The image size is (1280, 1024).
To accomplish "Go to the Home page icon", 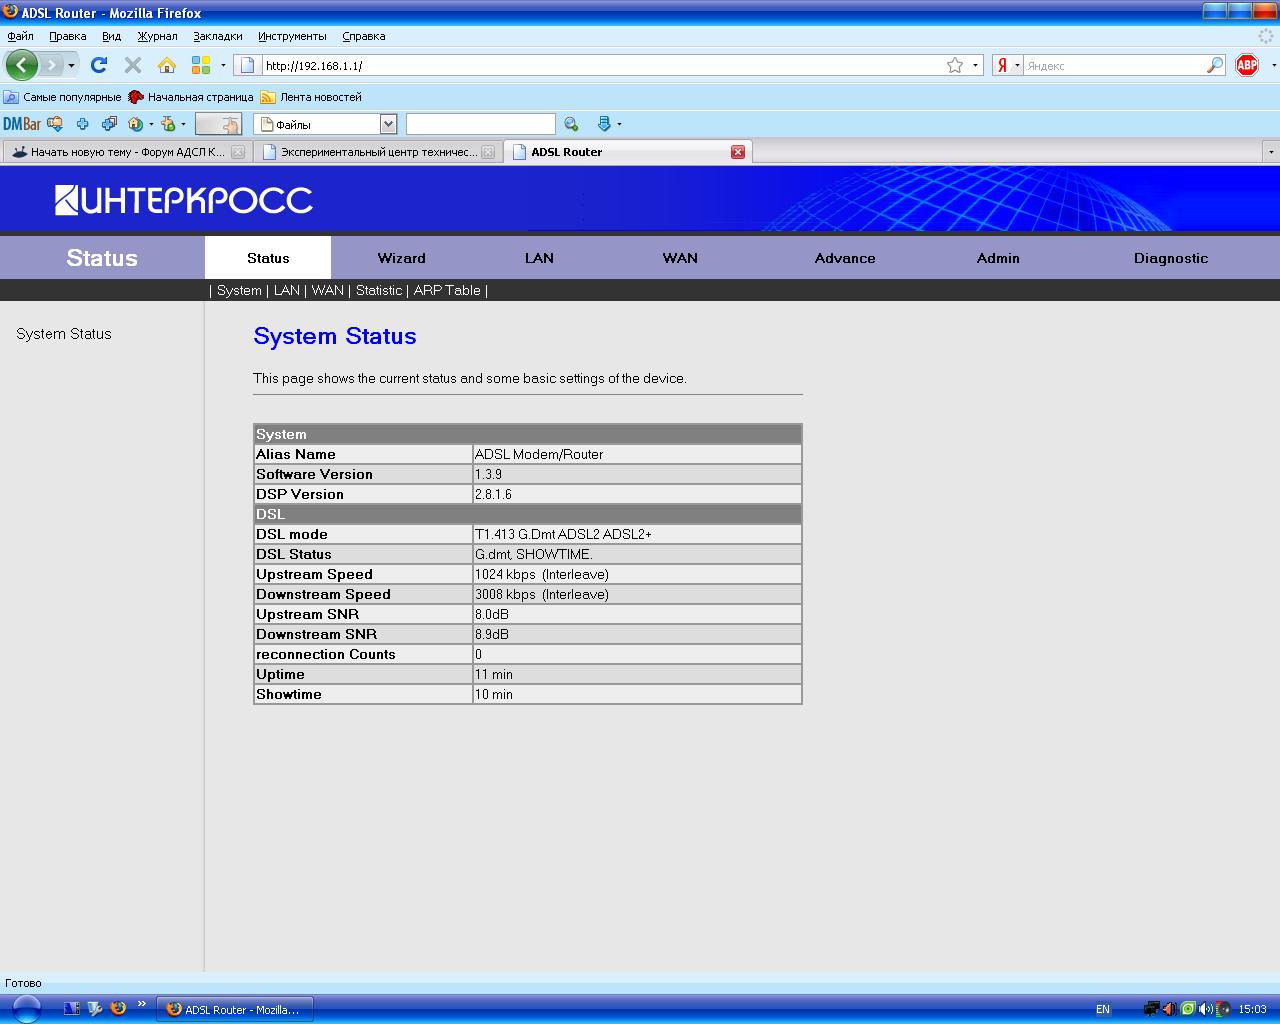I will point(167,65).
